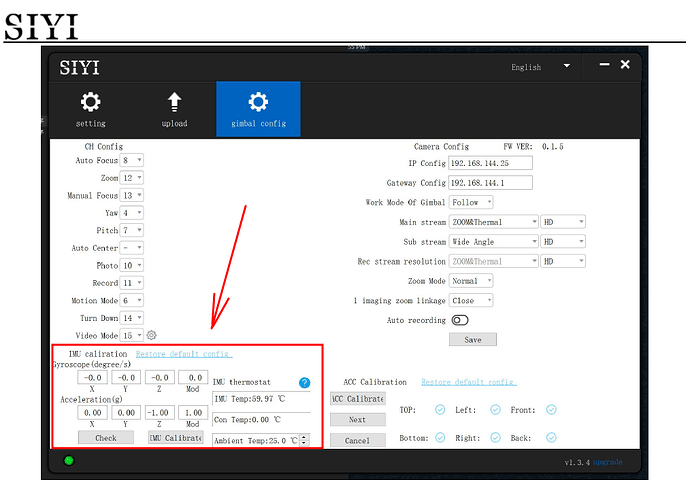Click the ACC Calibrate button

coord(358,398)
